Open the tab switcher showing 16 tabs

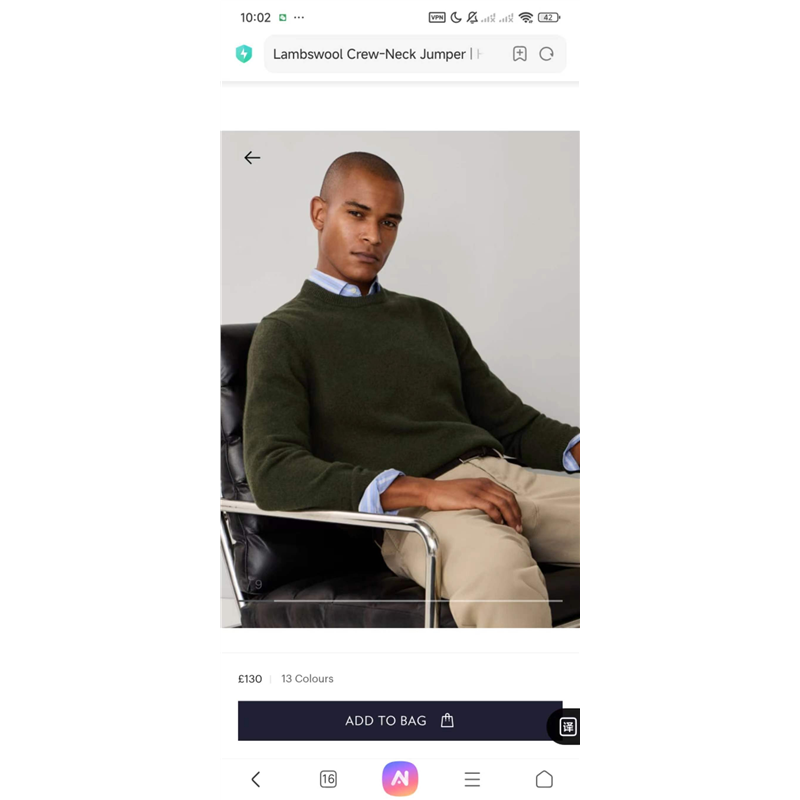point(328,779)
